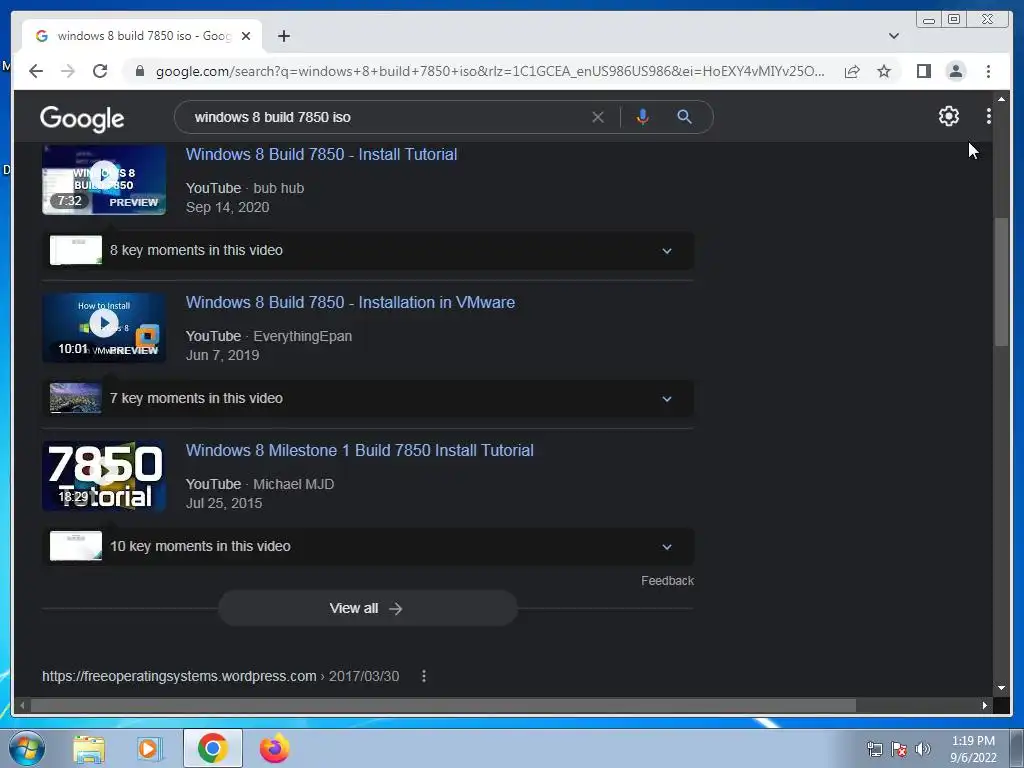
Task: Click the vertical scrollbar thumb
Action: (1001, 282)
